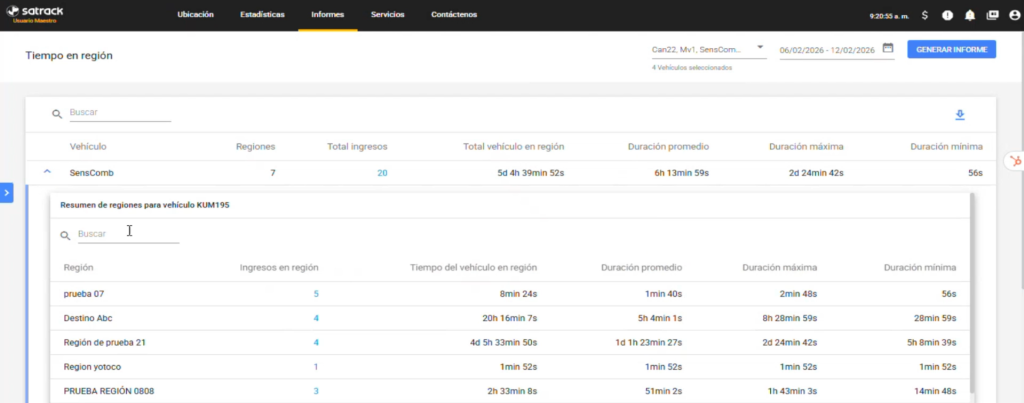Sort by Total ingresos column header

coord(357,146)
